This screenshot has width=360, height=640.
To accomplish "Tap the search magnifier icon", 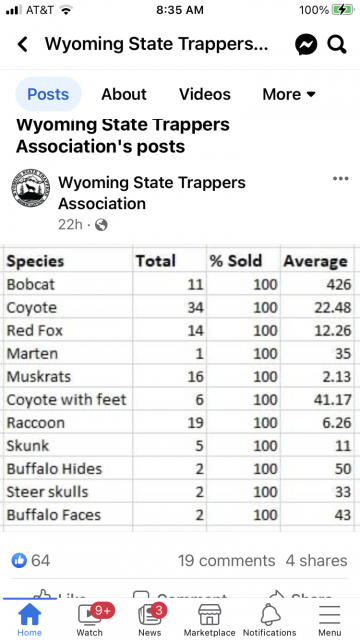I will [x=337, y=44].
